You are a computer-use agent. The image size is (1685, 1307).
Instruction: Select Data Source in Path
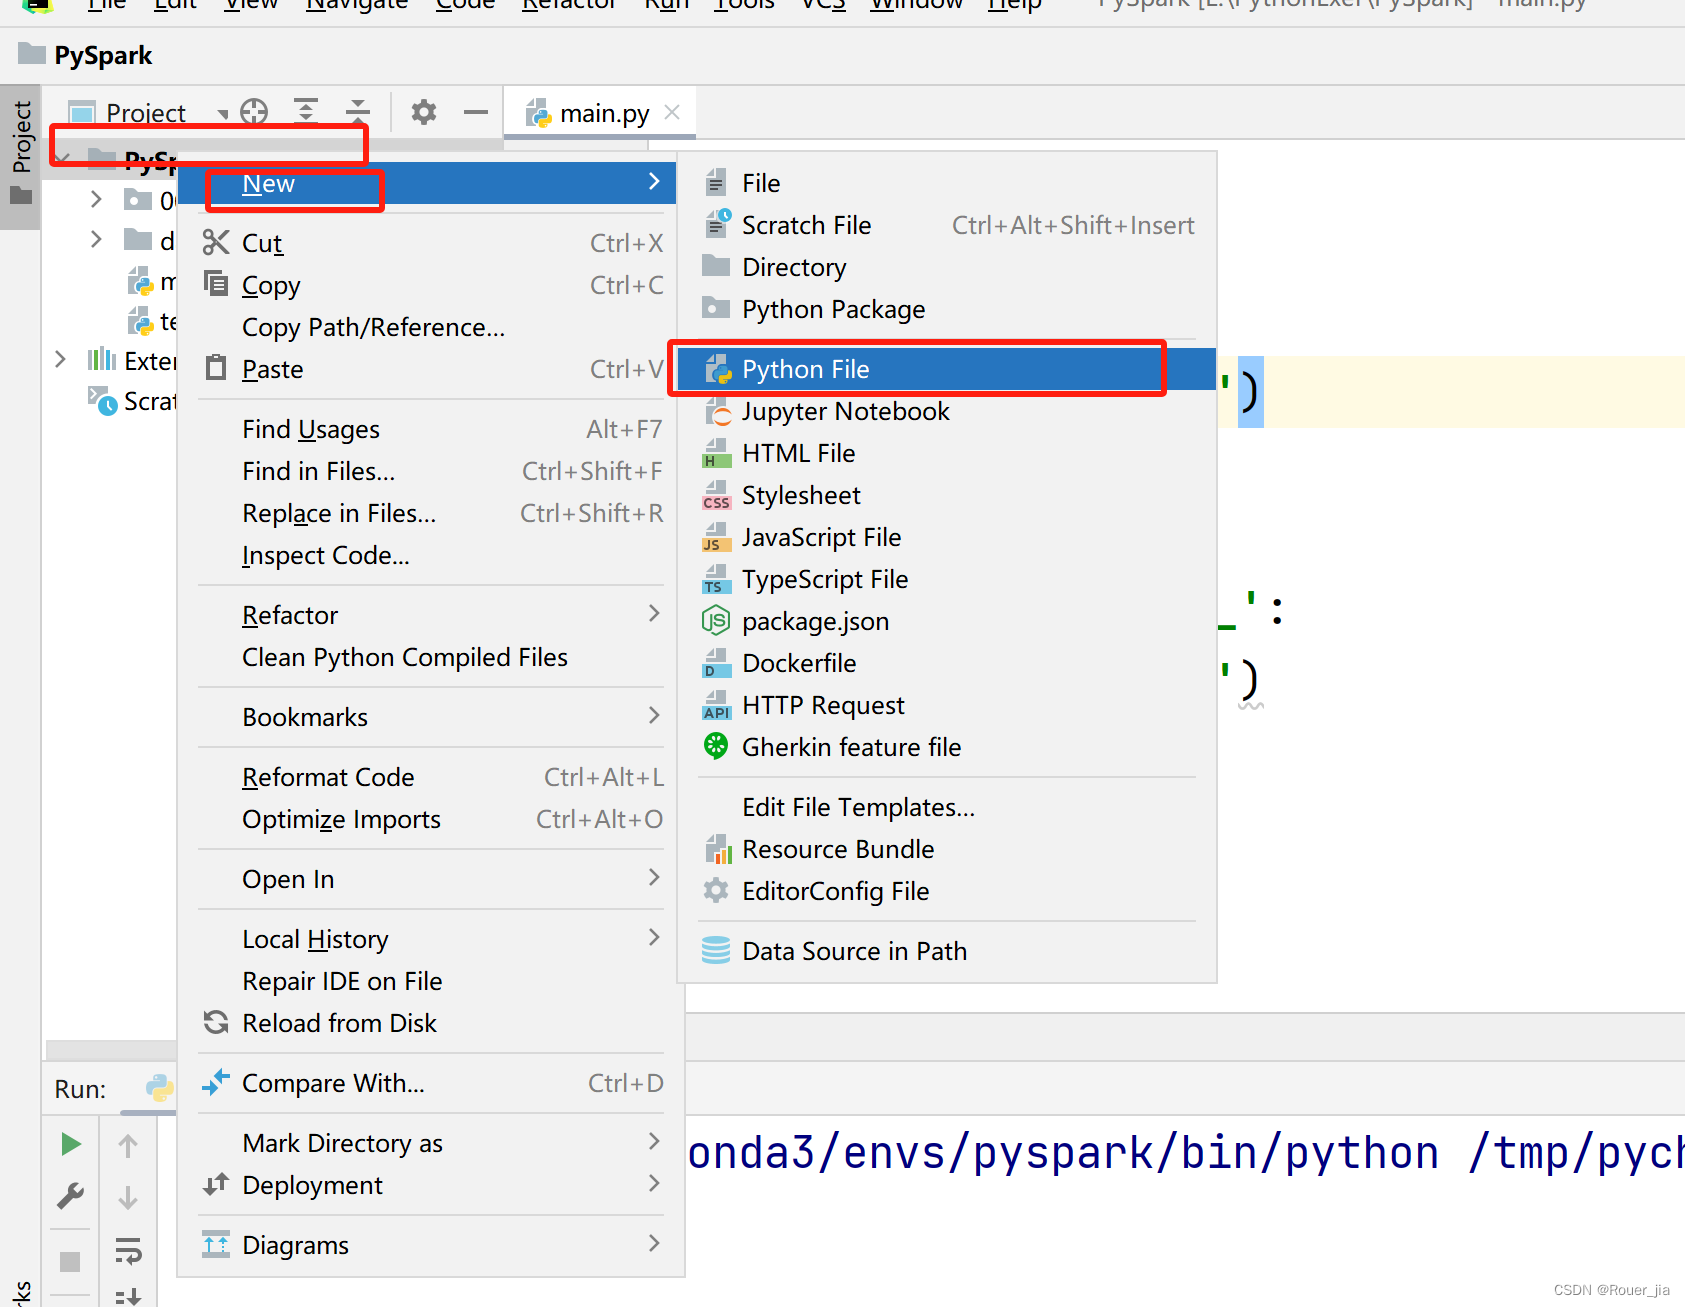pos(947,951)
